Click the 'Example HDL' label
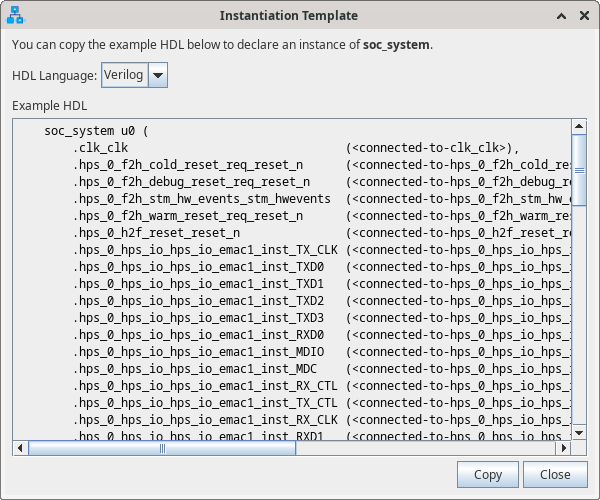Viewport: 600px width, 500px height. point(49,106)
